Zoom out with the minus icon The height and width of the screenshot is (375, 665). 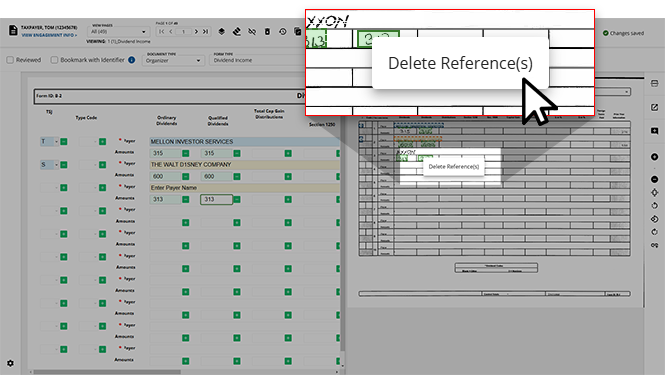click(x=654, y=179)
